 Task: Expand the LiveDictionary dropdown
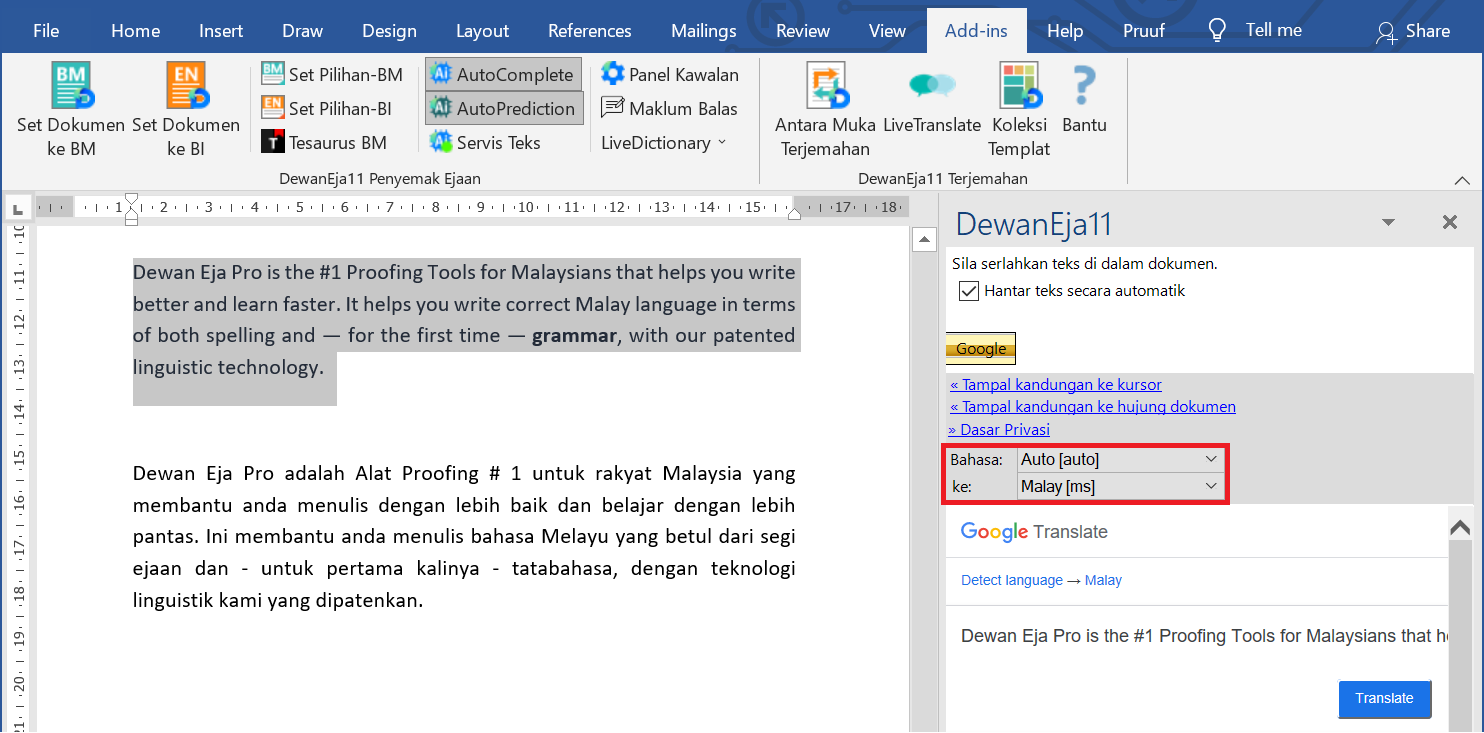[664, 142]
